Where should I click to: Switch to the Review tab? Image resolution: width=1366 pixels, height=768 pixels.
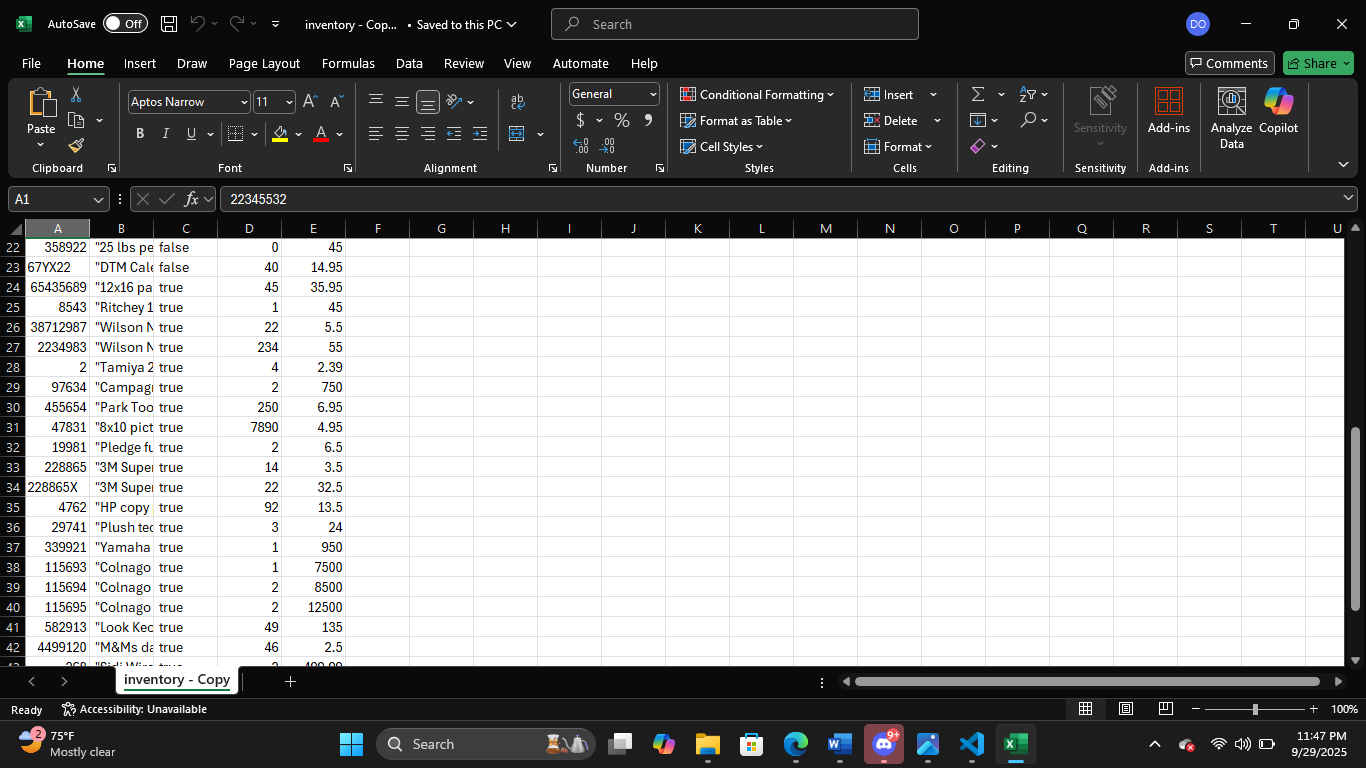point(464,63)
